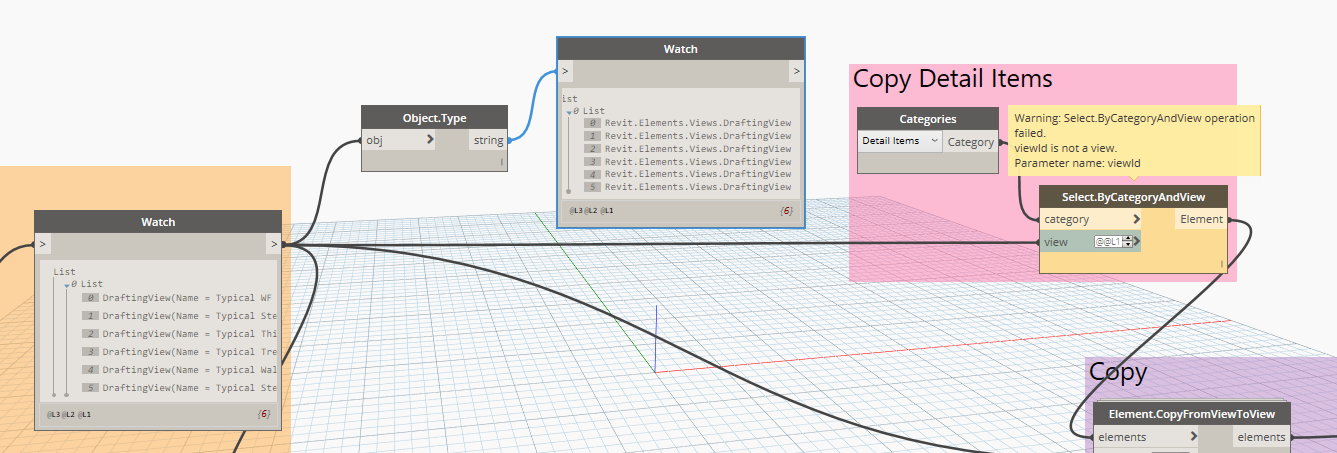This screenshot has height=453, width=1337.
Task: Select the Categories node header
Action: pyautogui.click(x=928, y=119)
